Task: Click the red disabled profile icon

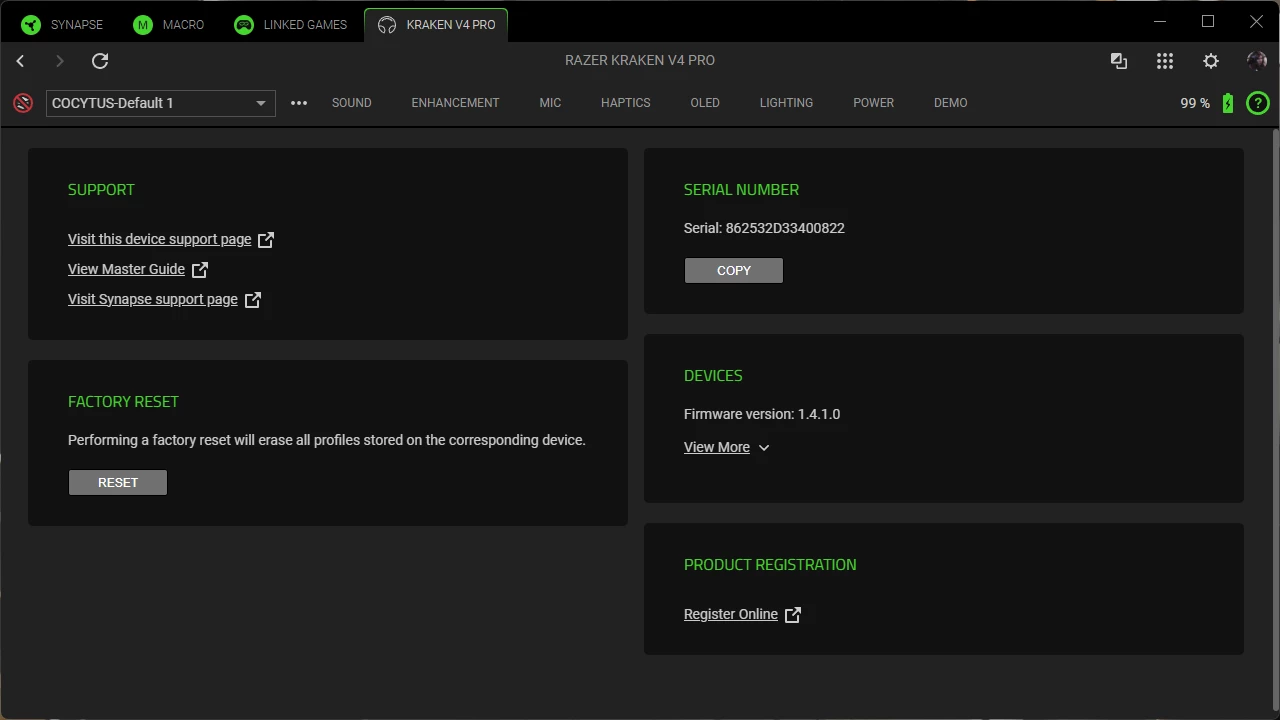Action: click(x=23, y=103)
